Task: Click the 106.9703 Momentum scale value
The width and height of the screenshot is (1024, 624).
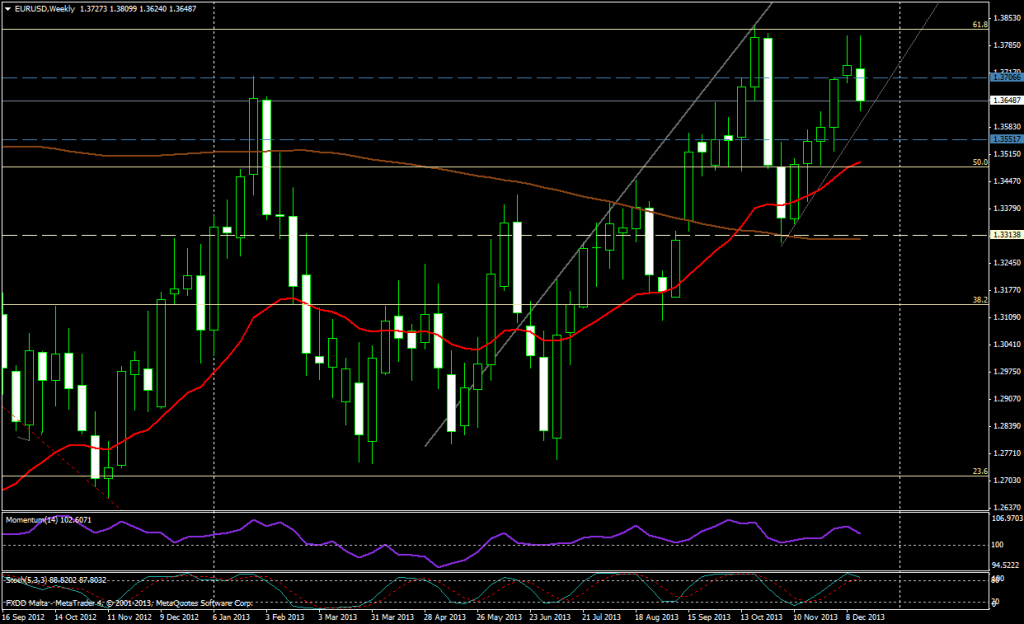Action: tap(1004, 518)
